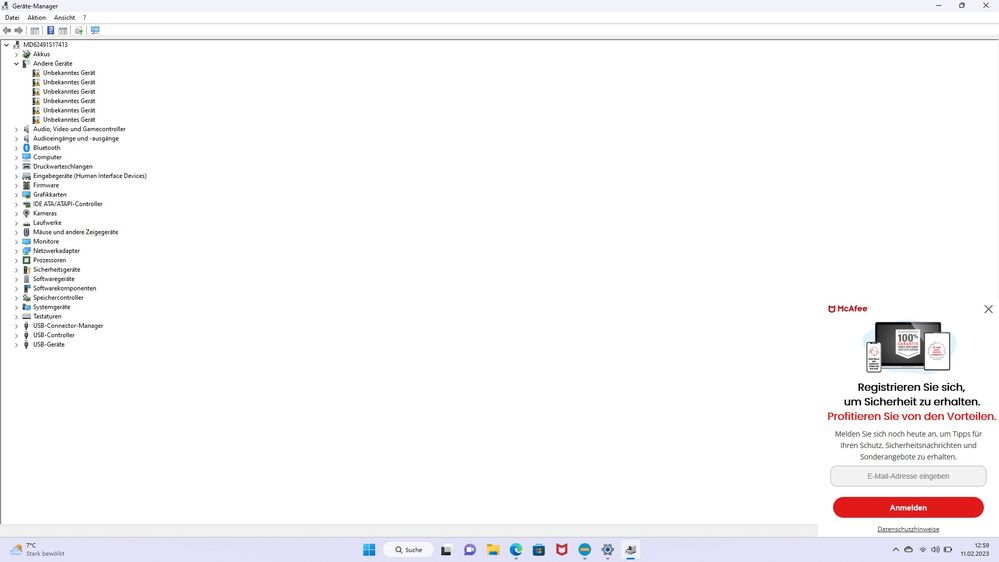Open the Aktion menu
Screen dimensions: 999x562
tap(36, 18)
